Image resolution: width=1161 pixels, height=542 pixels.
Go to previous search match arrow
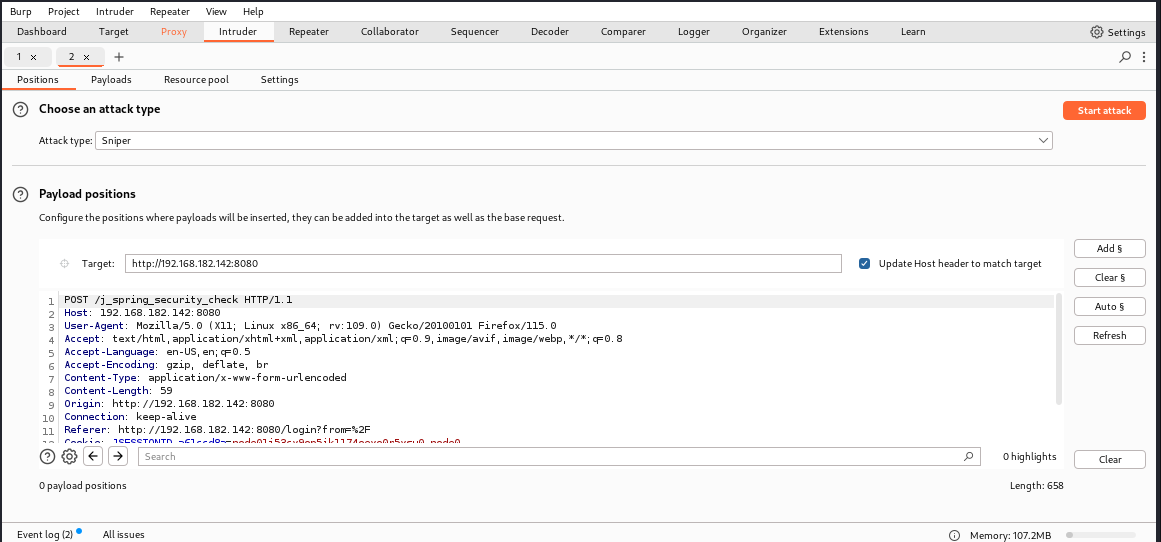tap(93, 457)
